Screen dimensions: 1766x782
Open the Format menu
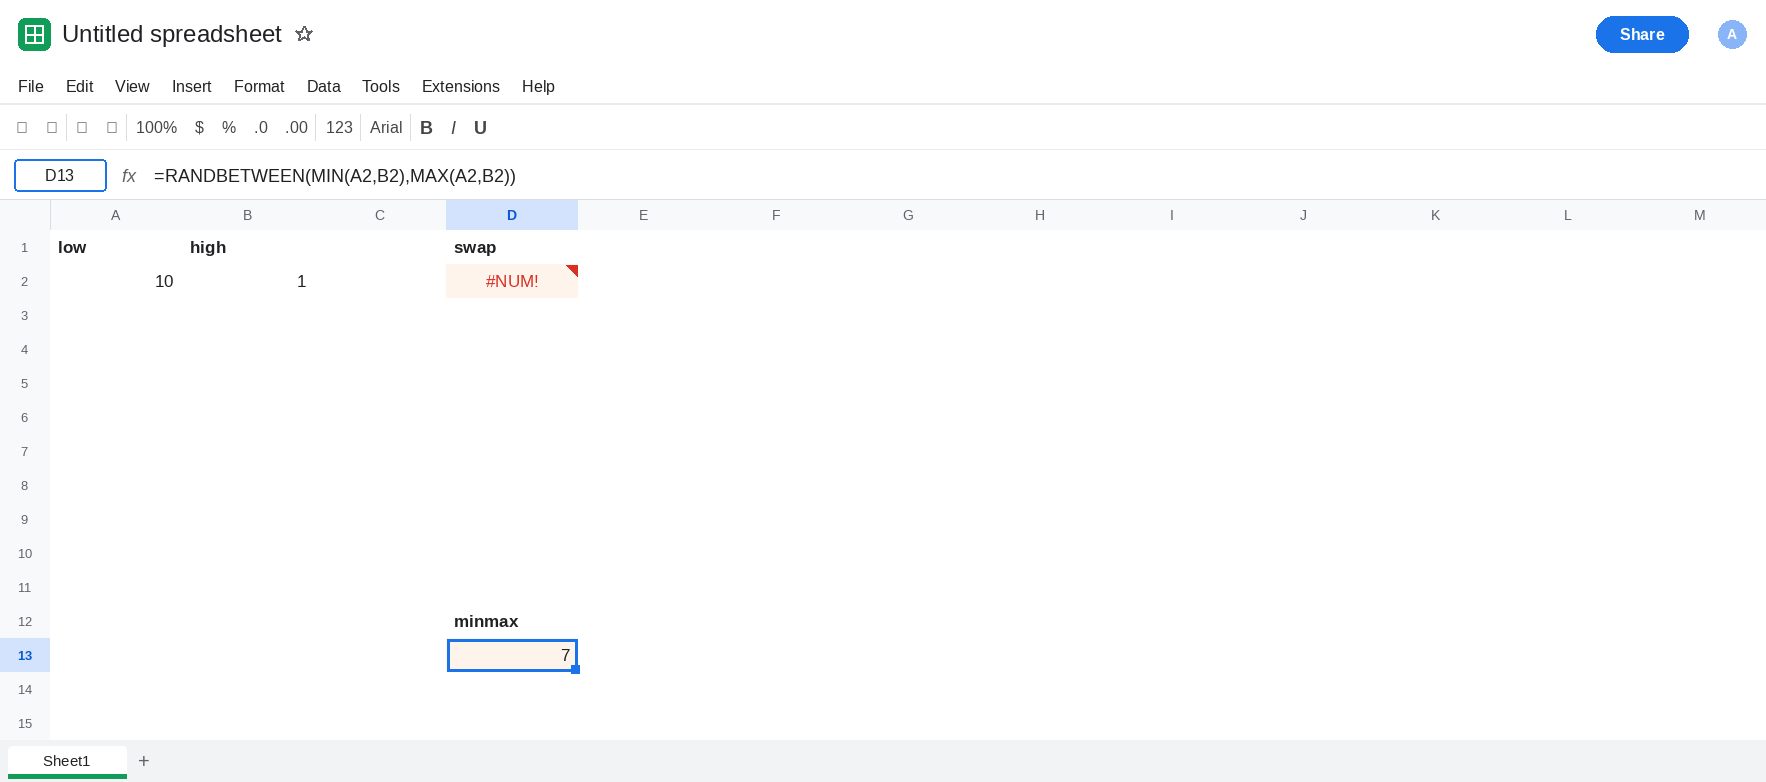(x=259, y=87)
